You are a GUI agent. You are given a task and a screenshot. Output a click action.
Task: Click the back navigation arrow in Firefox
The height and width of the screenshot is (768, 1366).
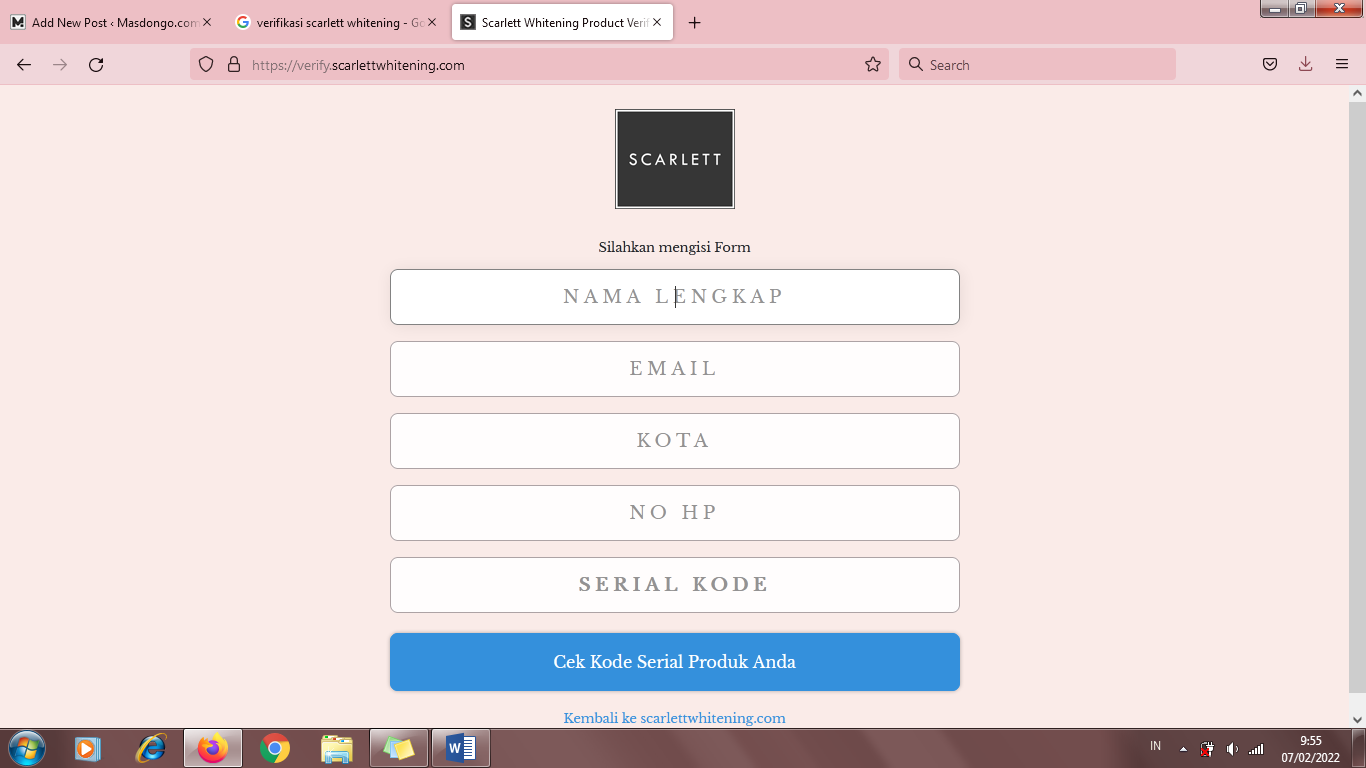coord(23,63)
